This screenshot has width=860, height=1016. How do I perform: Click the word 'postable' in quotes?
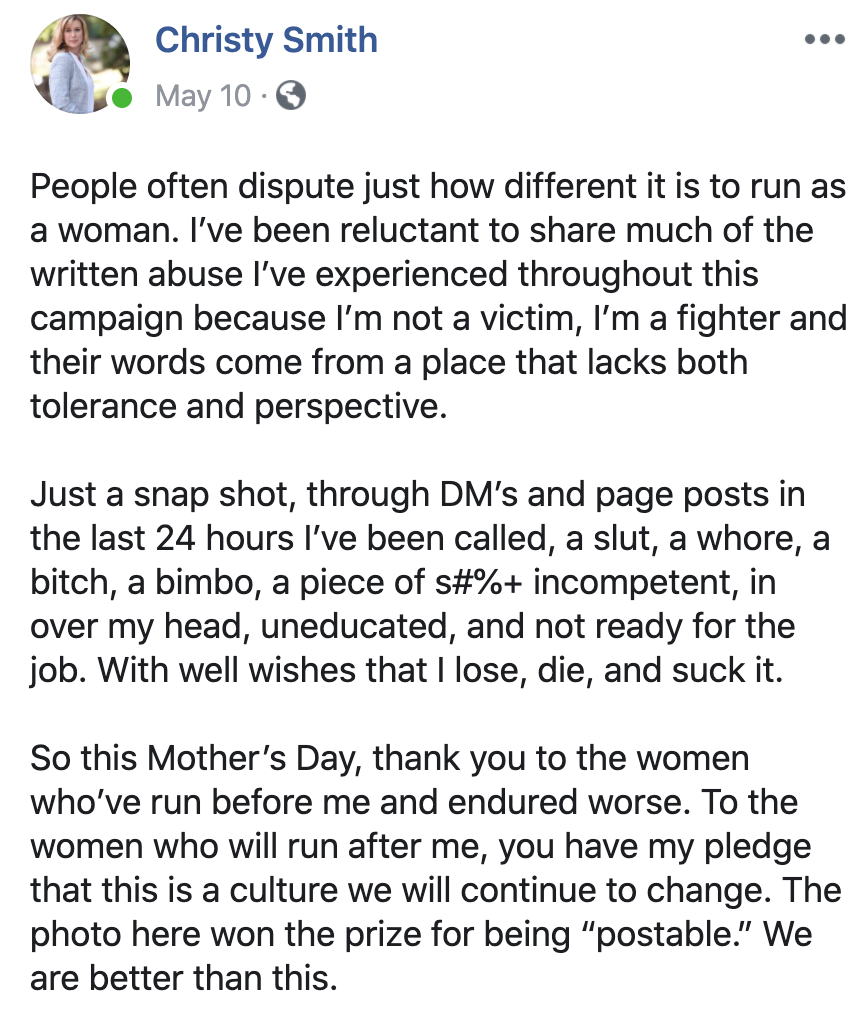[668, 935]
